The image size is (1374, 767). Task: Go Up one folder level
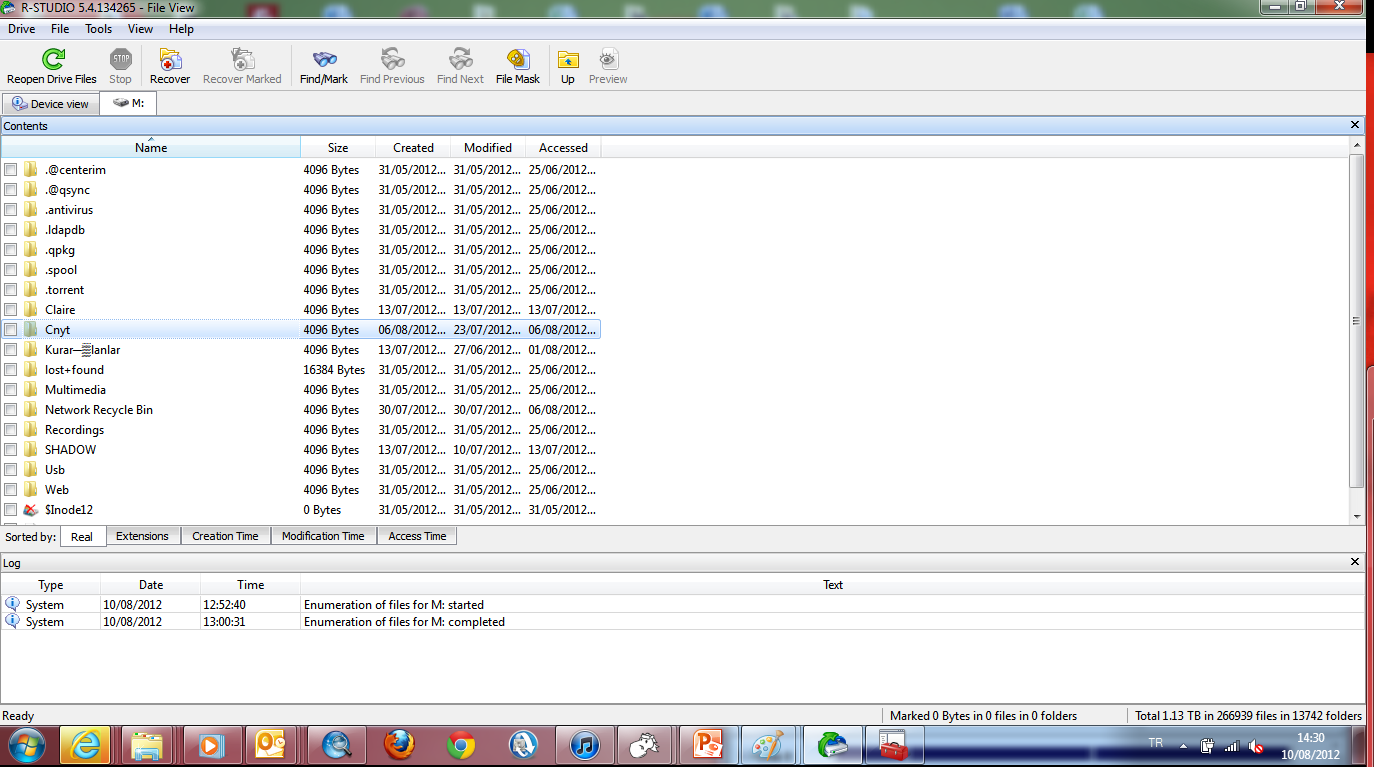click(x=568, y=66)
